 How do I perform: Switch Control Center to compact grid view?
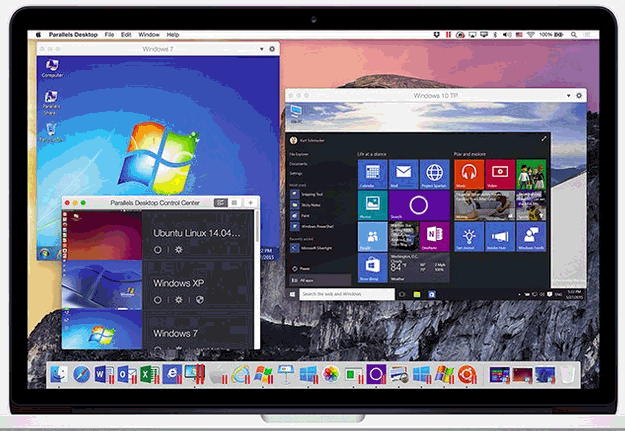[x=234, y=203]
